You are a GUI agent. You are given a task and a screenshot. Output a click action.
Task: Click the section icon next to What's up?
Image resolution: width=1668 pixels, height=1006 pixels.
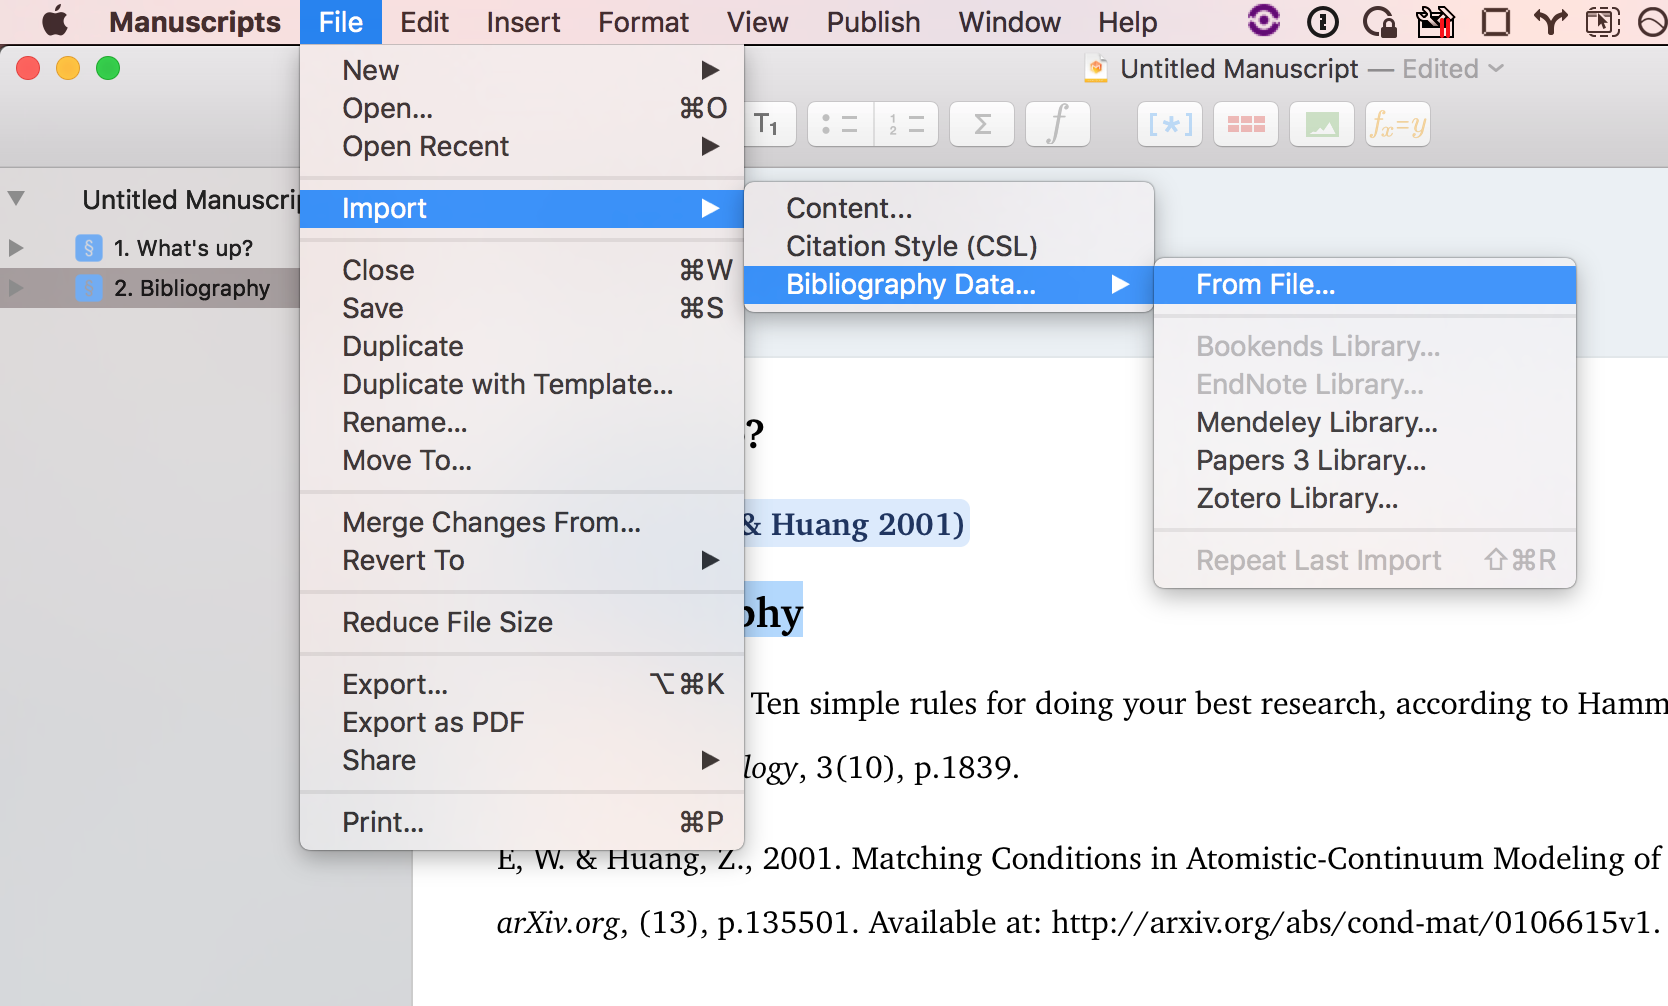pos(89,248)
